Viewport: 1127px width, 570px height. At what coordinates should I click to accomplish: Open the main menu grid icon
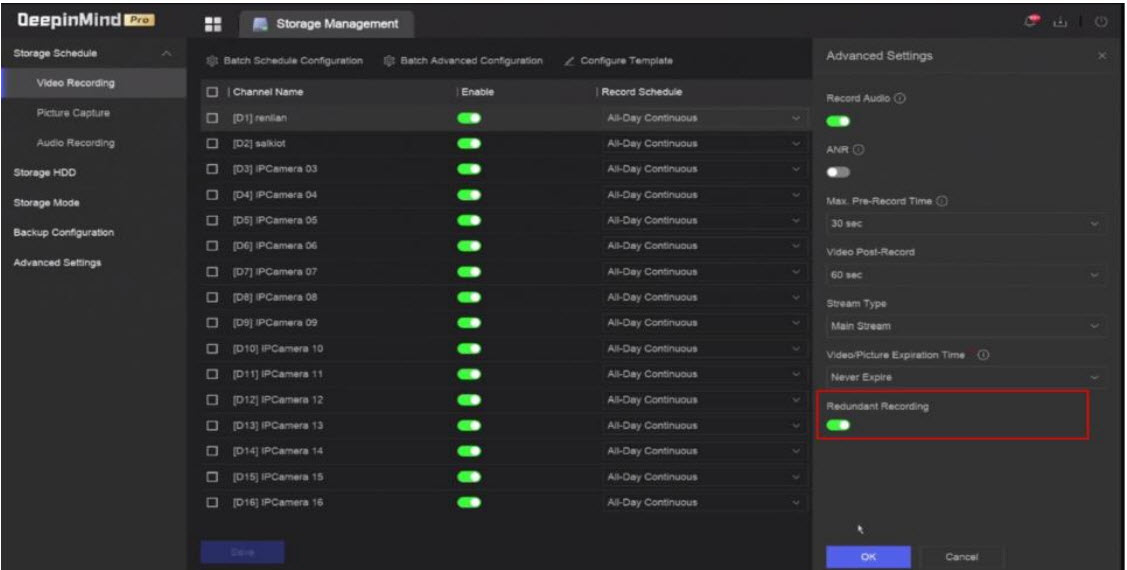211,23
